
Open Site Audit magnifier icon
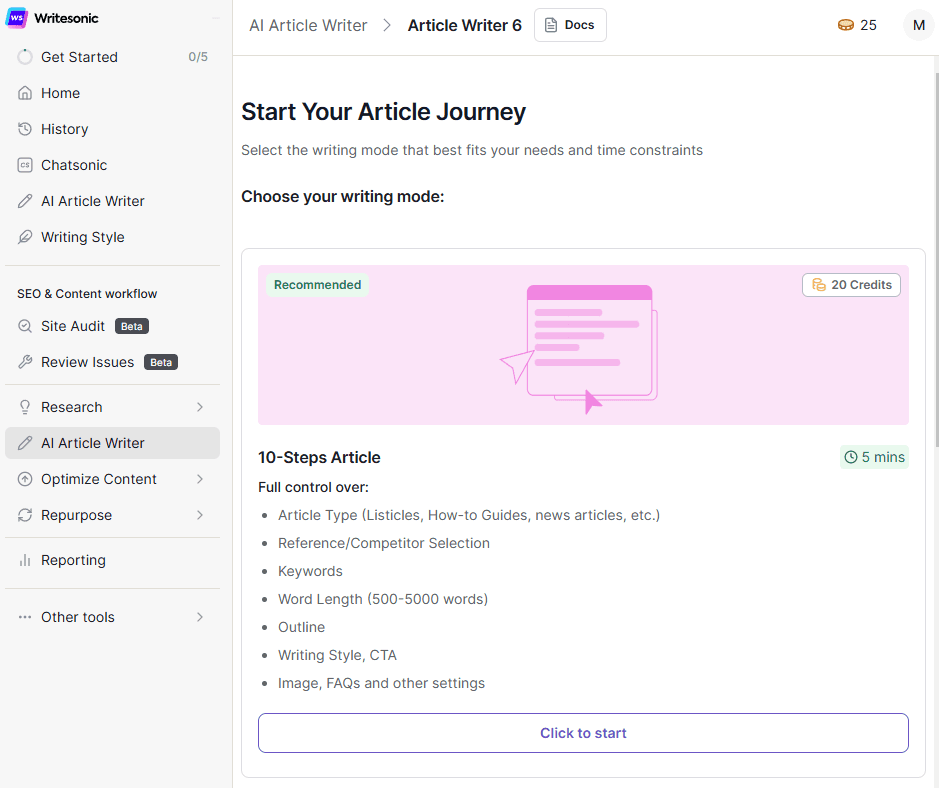pyautogui.click(x=25, y=326)
